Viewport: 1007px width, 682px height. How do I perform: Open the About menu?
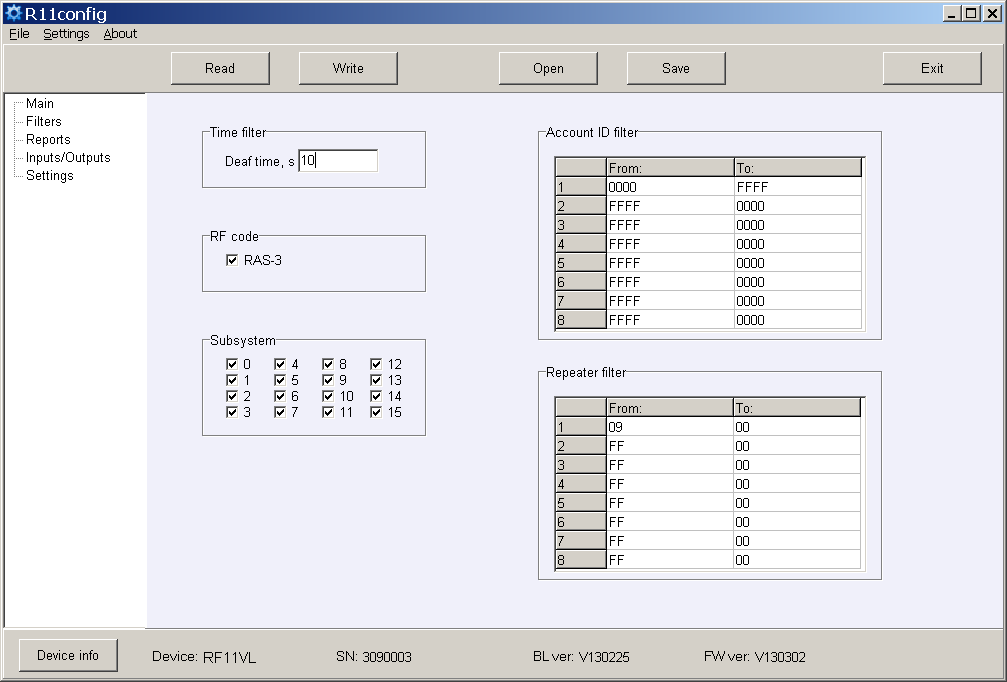tap(120, 33)
